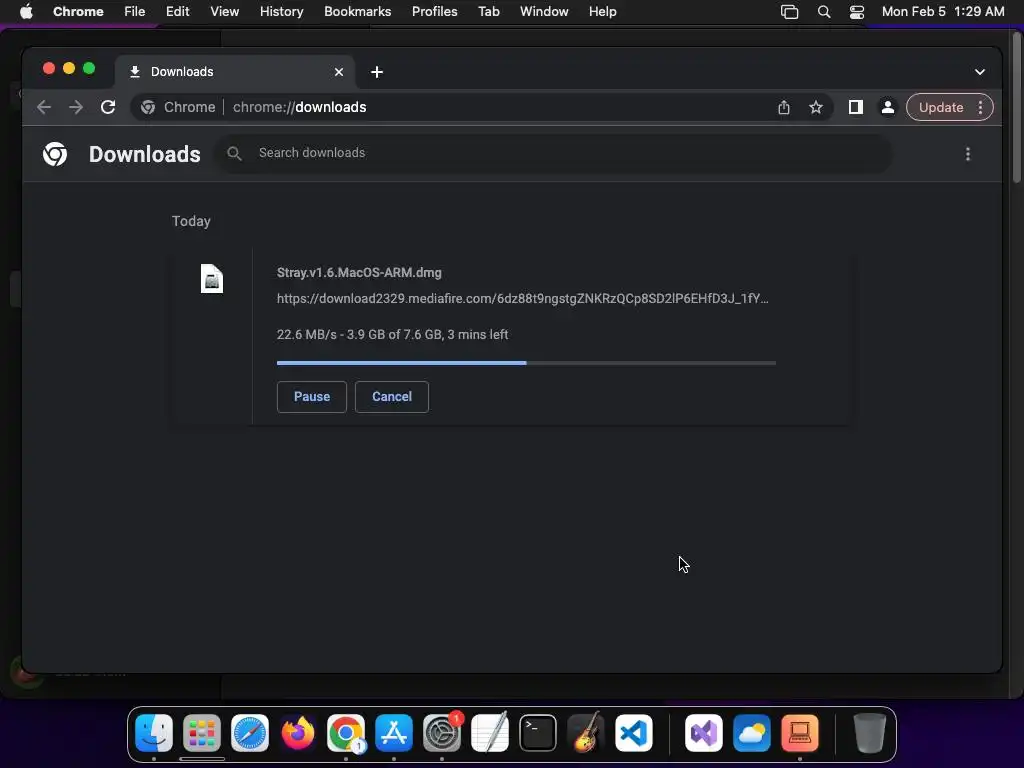The width and height of the screenshot is (1024, 768).
Task: Click the browser forward arrow
Action: click(x=76, y=107)
